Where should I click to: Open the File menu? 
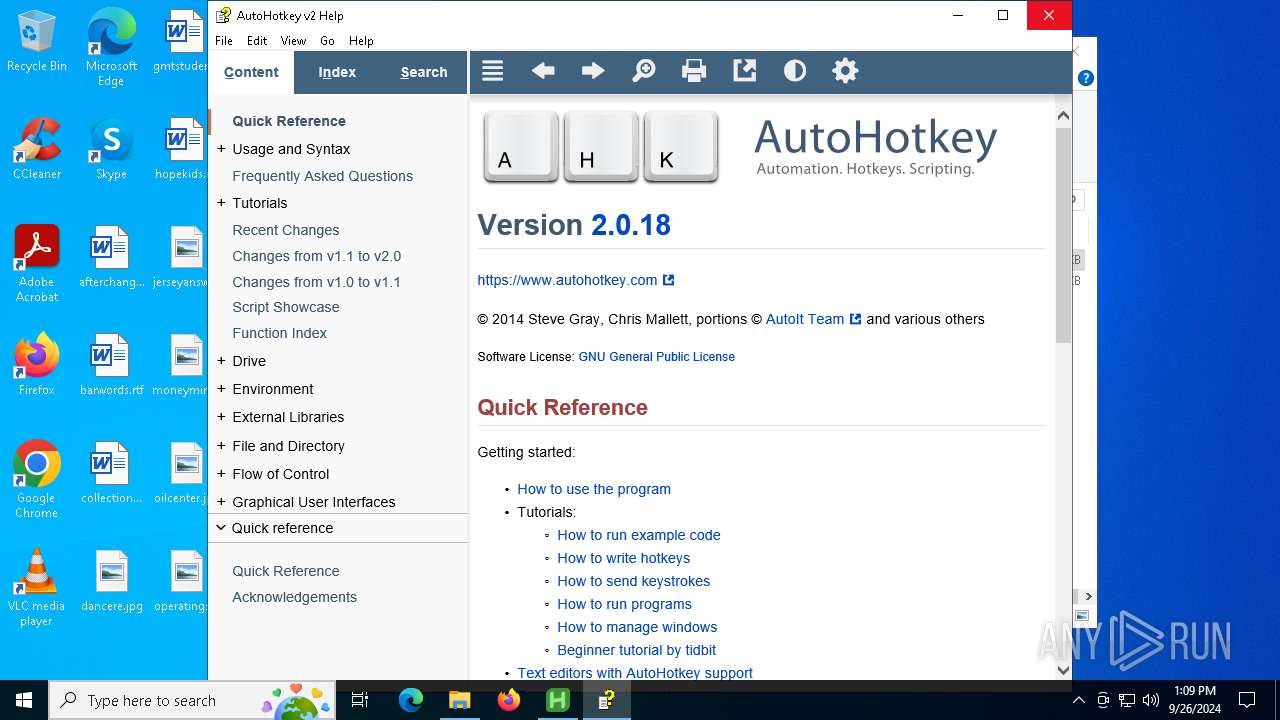point(224,41)
